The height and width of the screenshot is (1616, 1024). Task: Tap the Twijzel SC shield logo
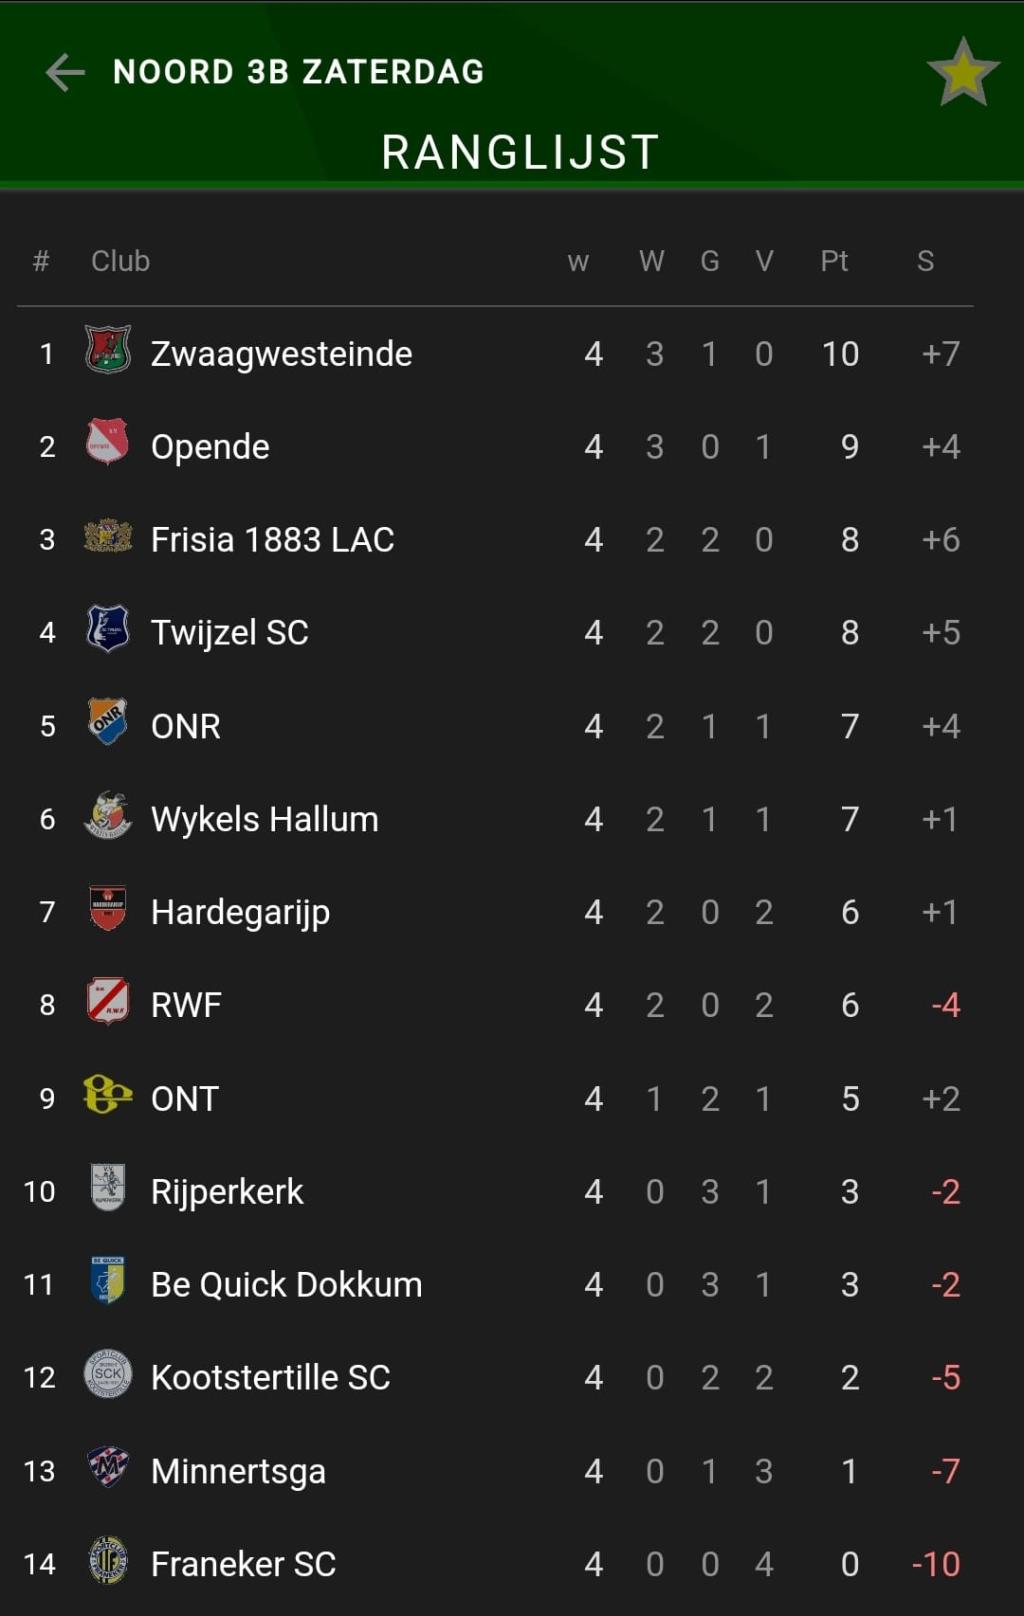pos(108,629)
